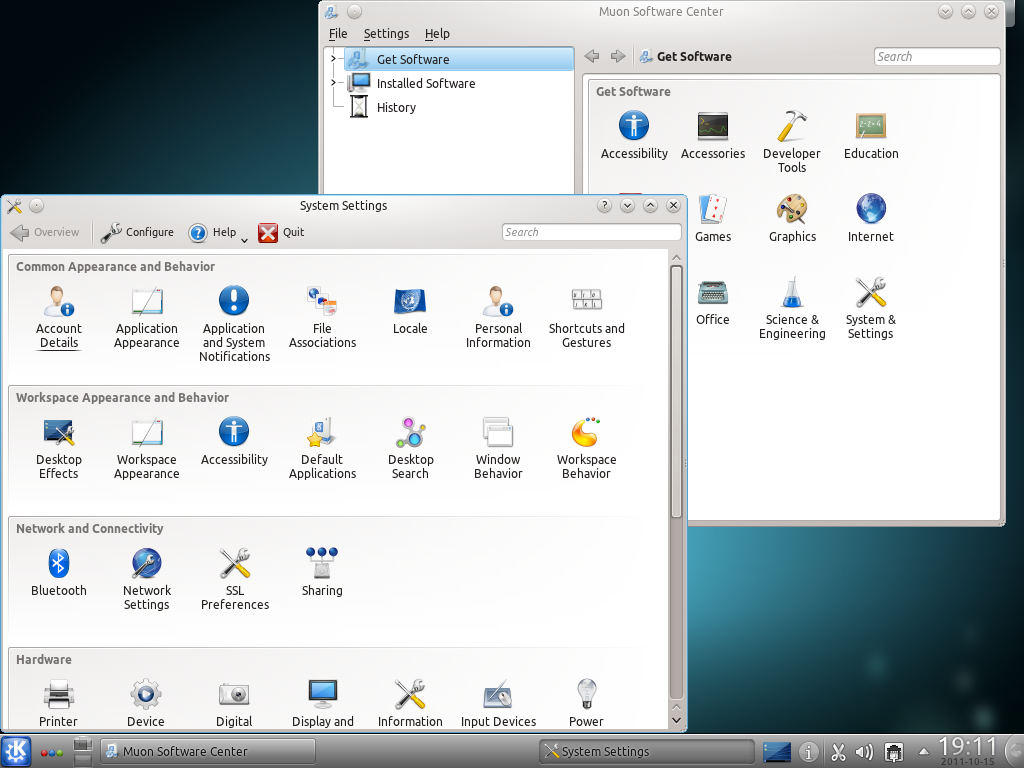Open Muon File menu

338,33
